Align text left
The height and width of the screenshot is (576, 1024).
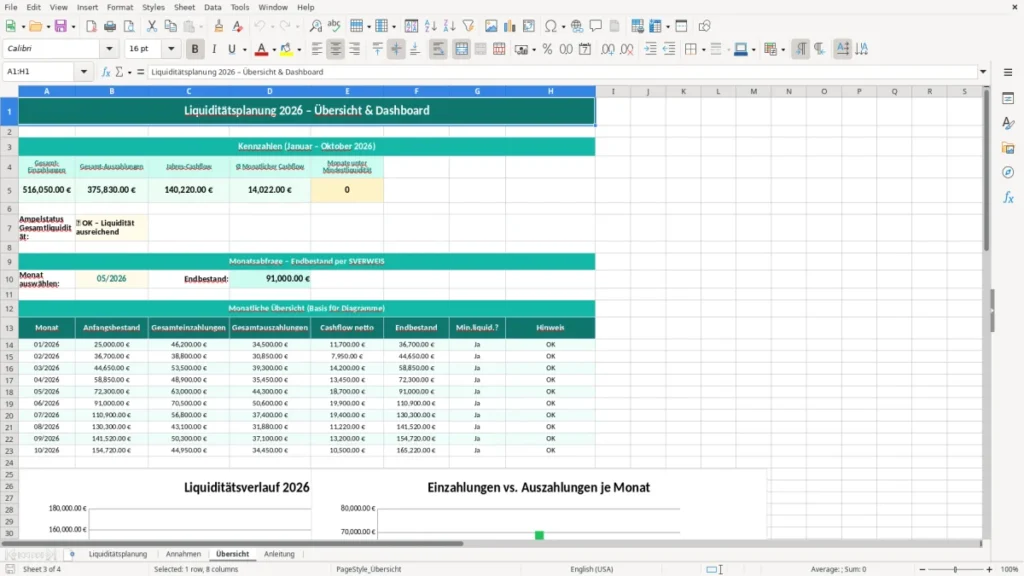click(317, 49)
